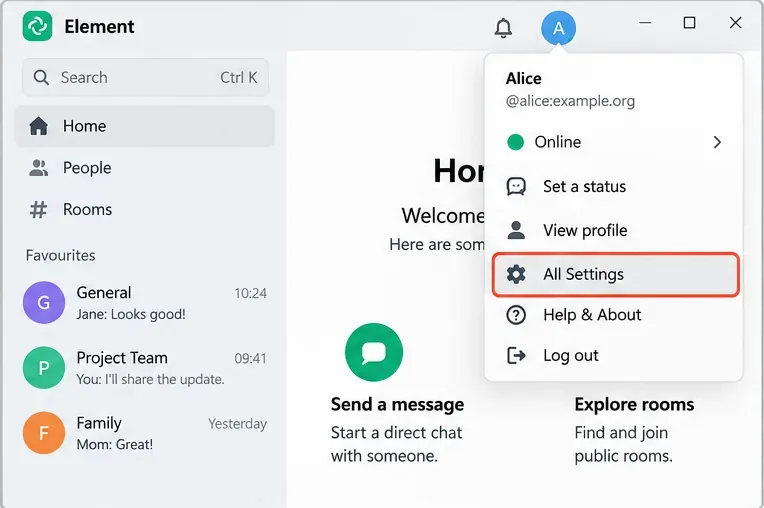Open the notifications bell
The width and height of the screenshot is (764, 508).
point(503,28)
